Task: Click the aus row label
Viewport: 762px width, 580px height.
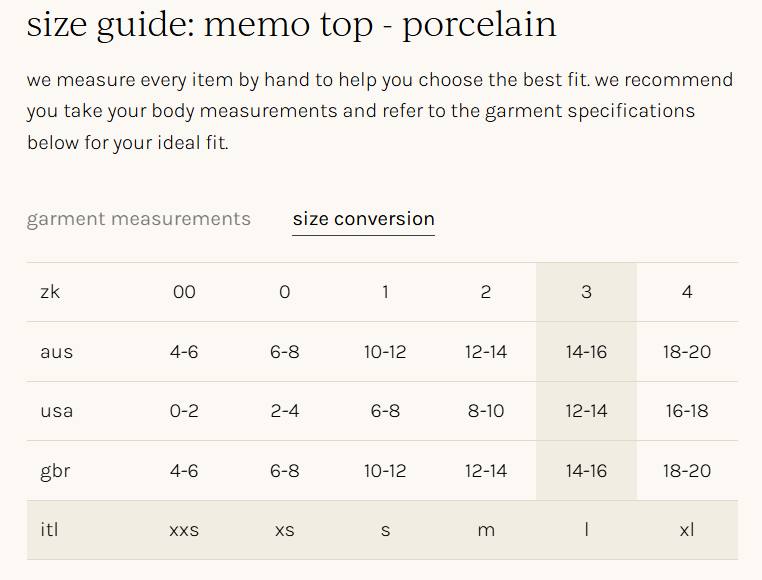Action: (x=57, y=352)
